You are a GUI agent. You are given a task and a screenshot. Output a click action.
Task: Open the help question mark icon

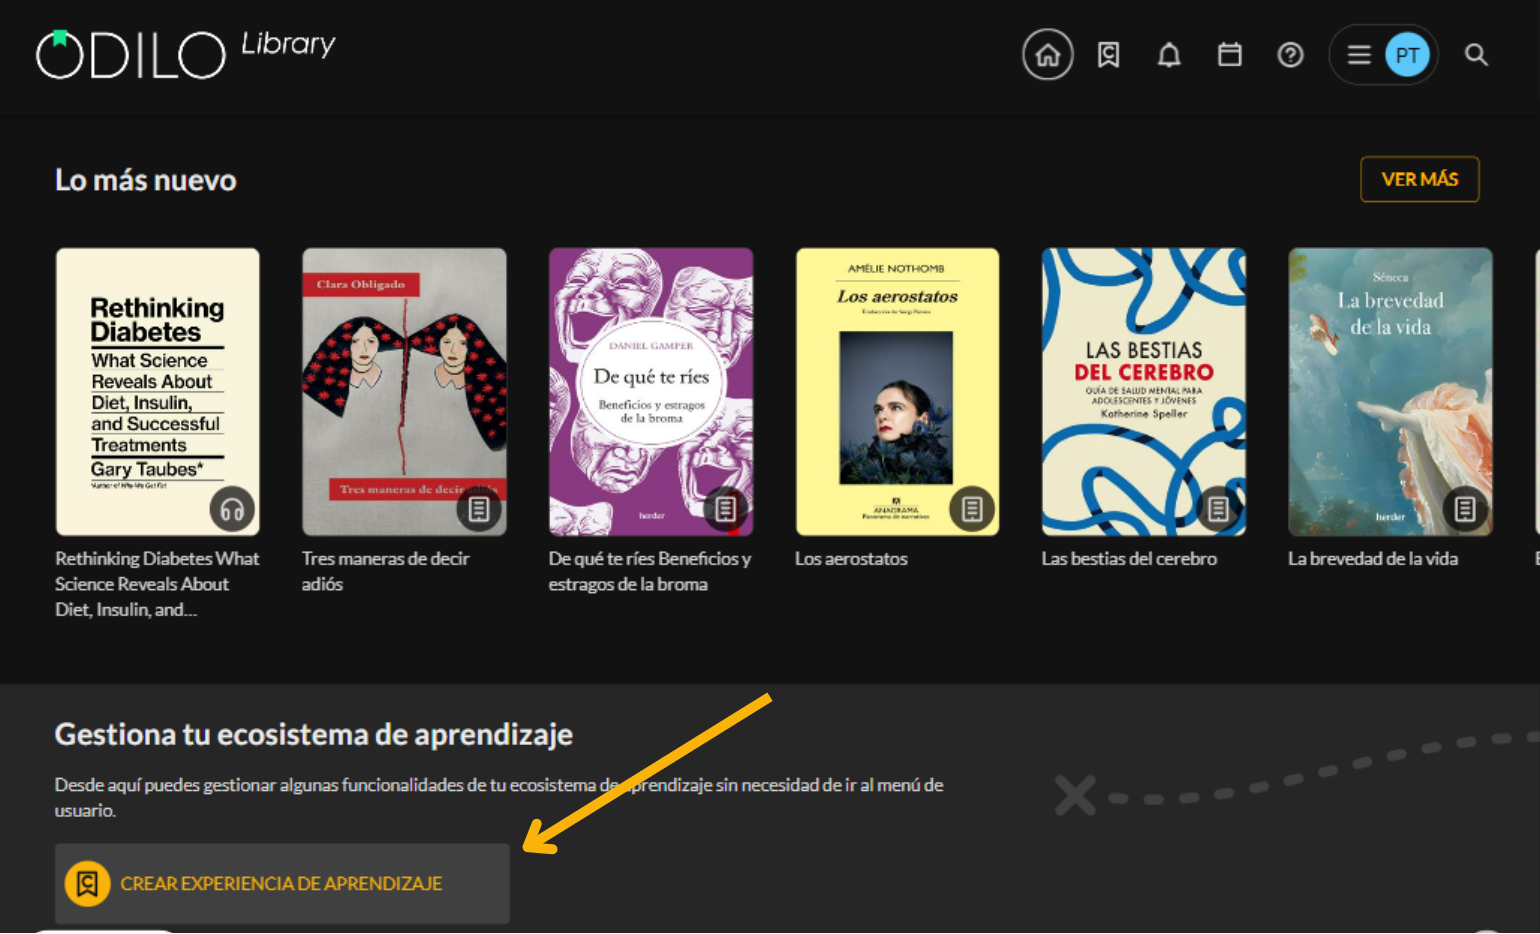click(1290, 55)
